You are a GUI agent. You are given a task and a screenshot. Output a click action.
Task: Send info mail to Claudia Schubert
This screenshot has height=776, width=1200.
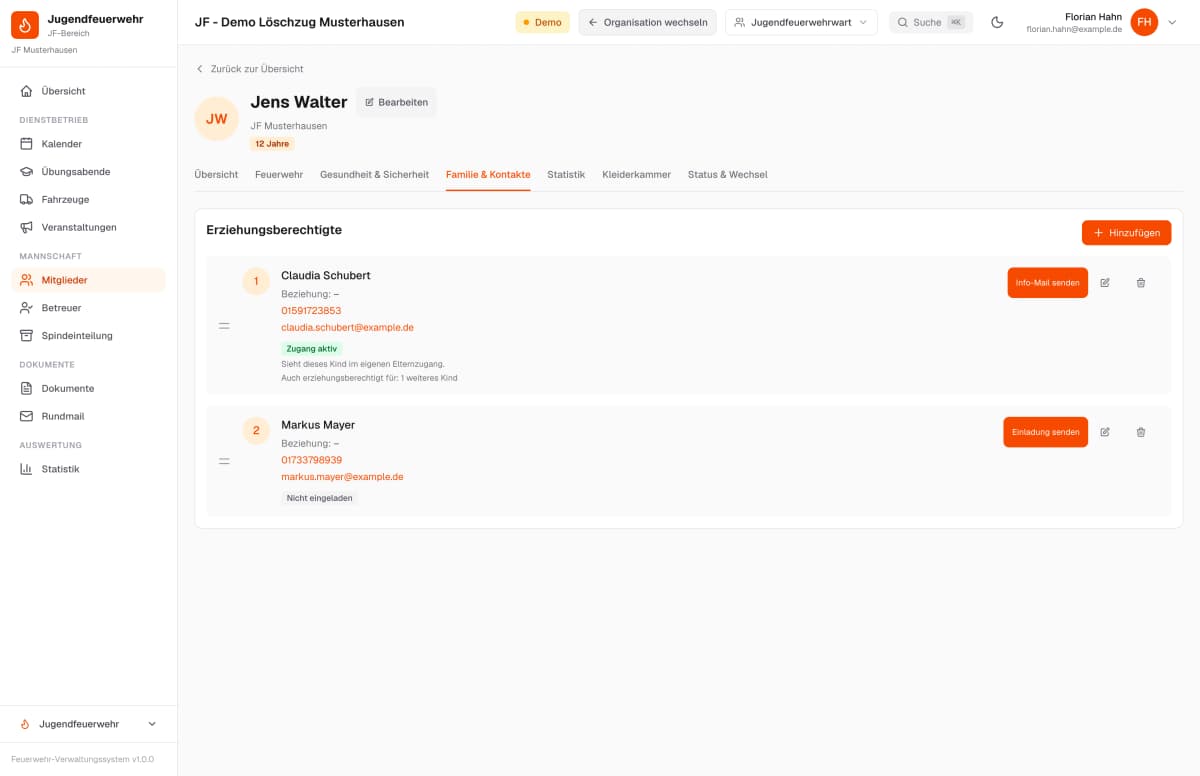click(1047, 283)
